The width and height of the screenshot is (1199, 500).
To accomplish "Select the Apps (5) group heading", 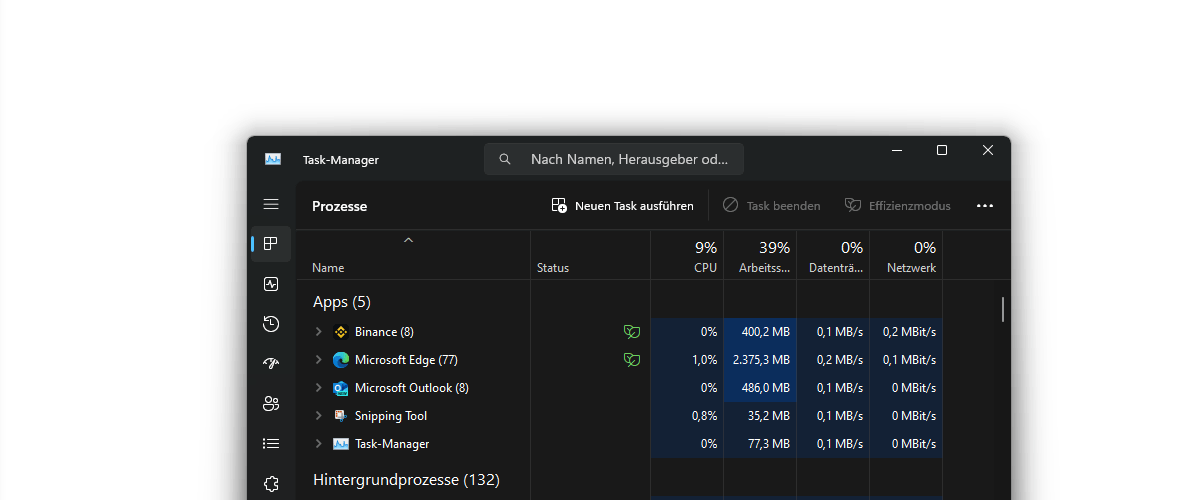I will tap(342, 302).
